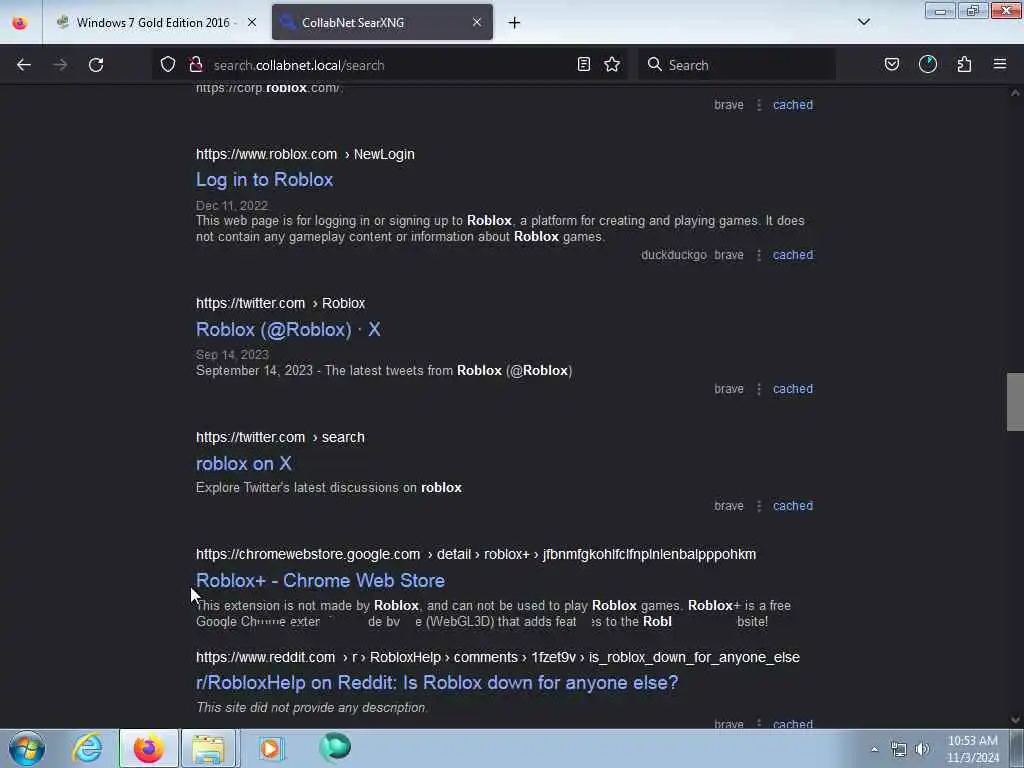Open cached link for Log in to Roblox
1024x768 pixels.
coord(793,255)
